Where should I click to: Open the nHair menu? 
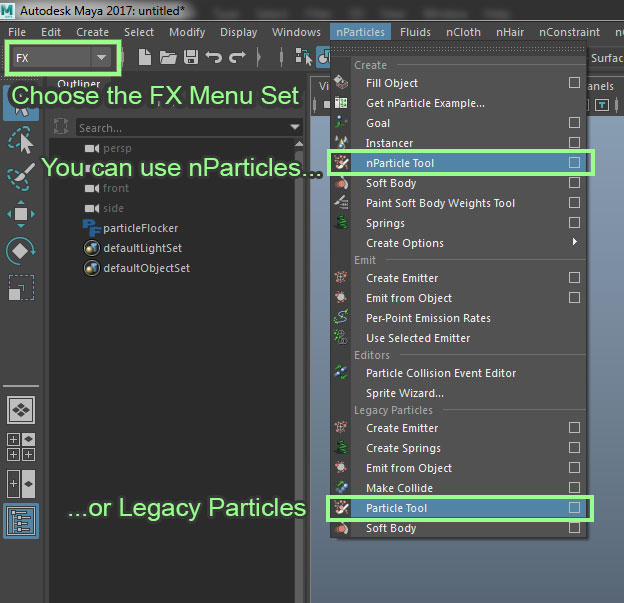tap(510, 32)
